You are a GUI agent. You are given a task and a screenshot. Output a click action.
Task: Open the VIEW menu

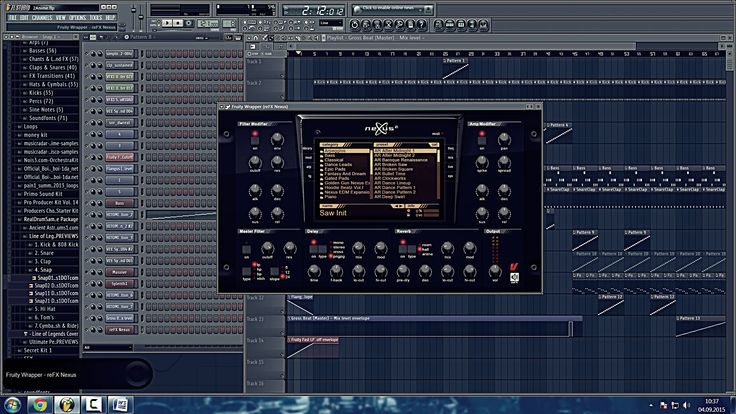click(x=61, y=17)
